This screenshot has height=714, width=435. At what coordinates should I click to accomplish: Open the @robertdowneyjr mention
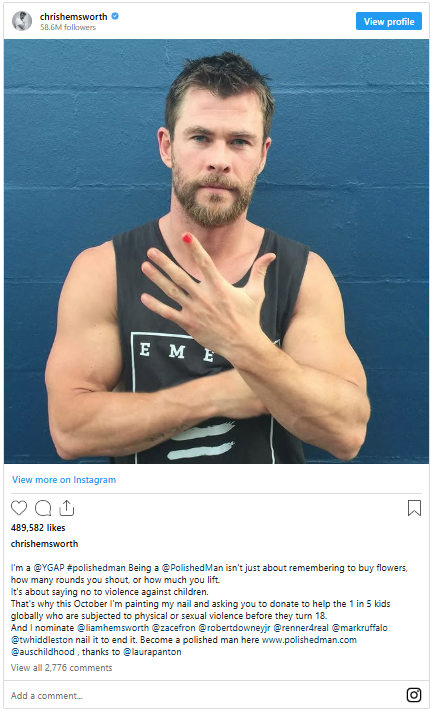(x=234, y=628)
